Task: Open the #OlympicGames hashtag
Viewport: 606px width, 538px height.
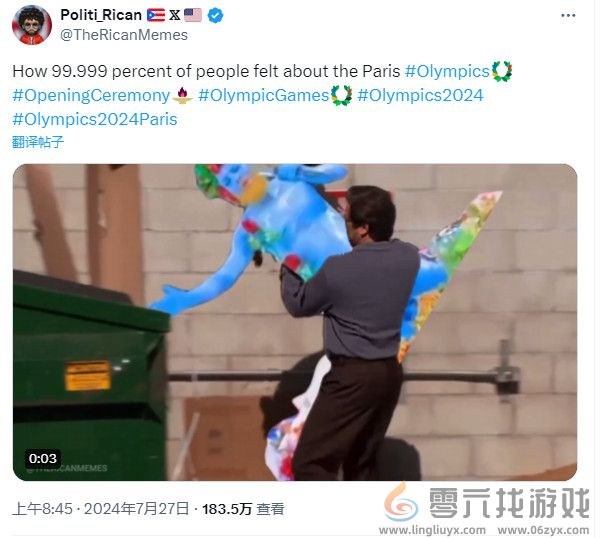Action: point(264,95)
